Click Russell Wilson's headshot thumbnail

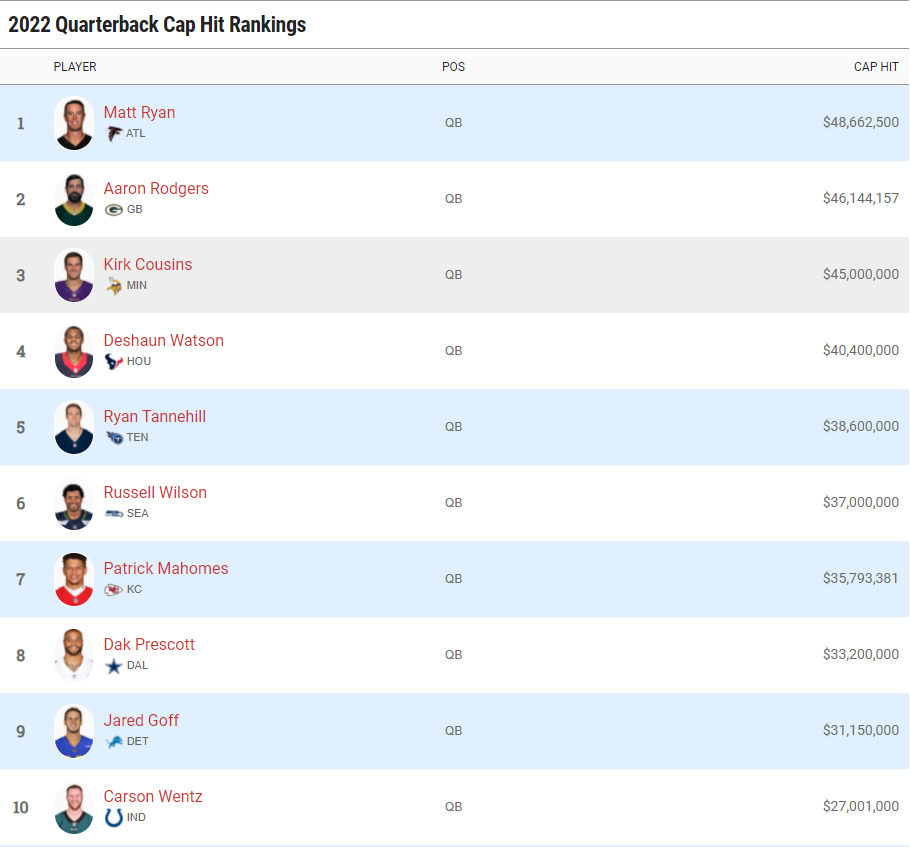point(74,504)
